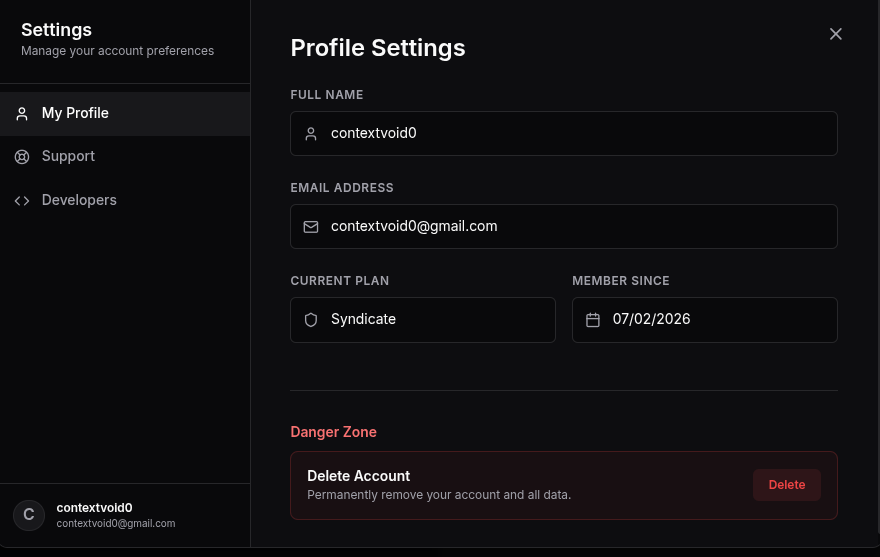This screenshot has height=557, width=880.
Task: Click the Current Plan field showing Syndicate
Action: coord(423,320)
